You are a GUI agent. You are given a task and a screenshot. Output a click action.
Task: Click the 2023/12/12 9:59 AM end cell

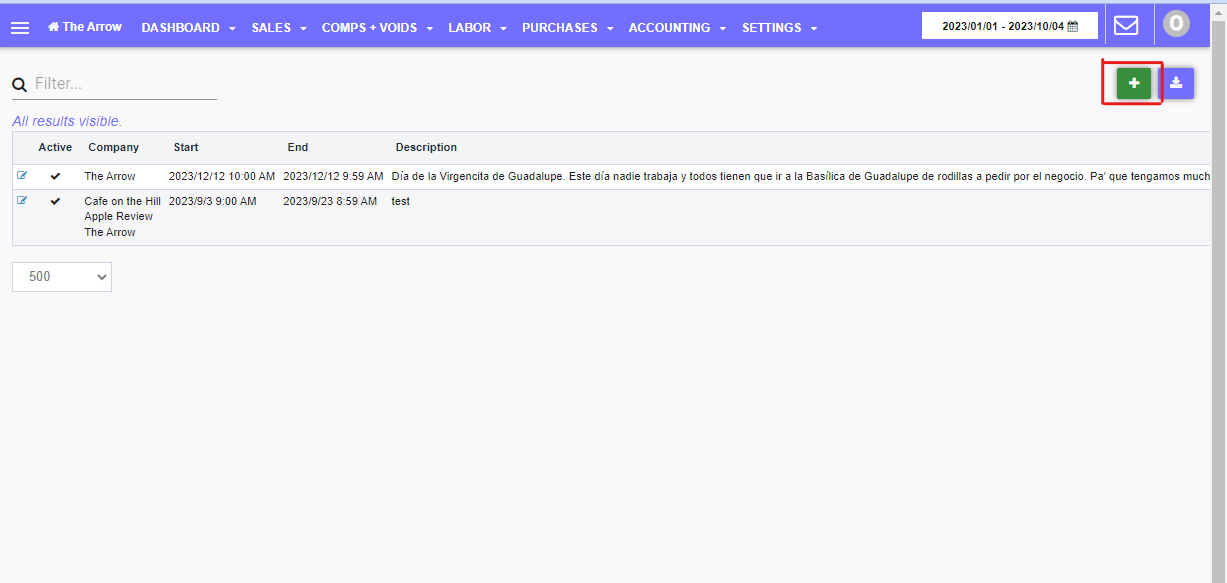click(x=333, y=176)
